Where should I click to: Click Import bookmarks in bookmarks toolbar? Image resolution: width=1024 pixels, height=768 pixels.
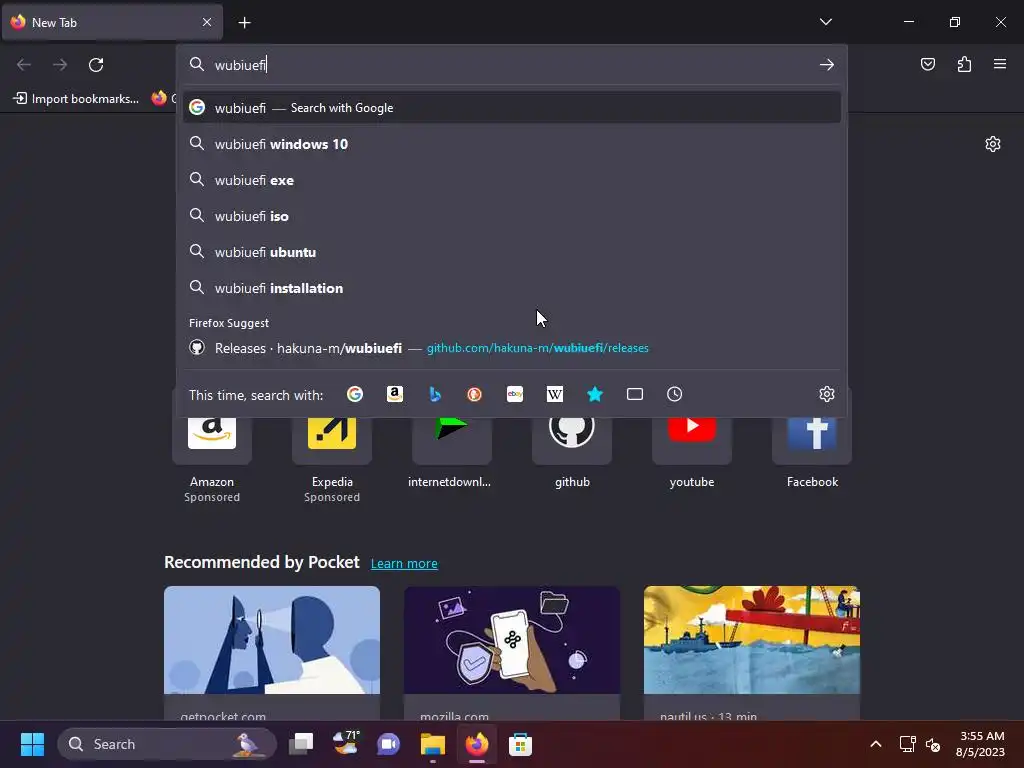[x=76, y=99]
